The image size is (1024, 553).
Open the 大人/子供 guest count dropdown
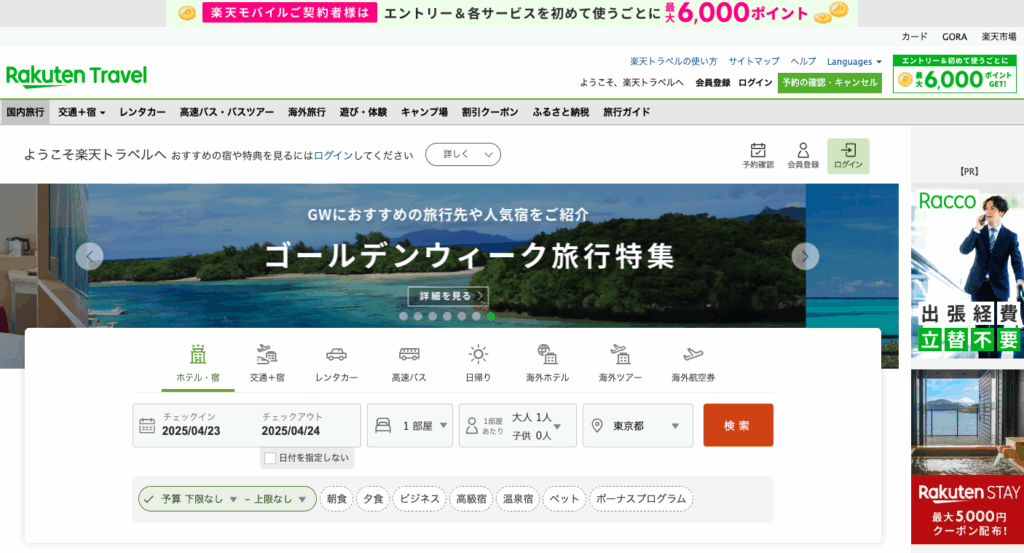(518, 426)
